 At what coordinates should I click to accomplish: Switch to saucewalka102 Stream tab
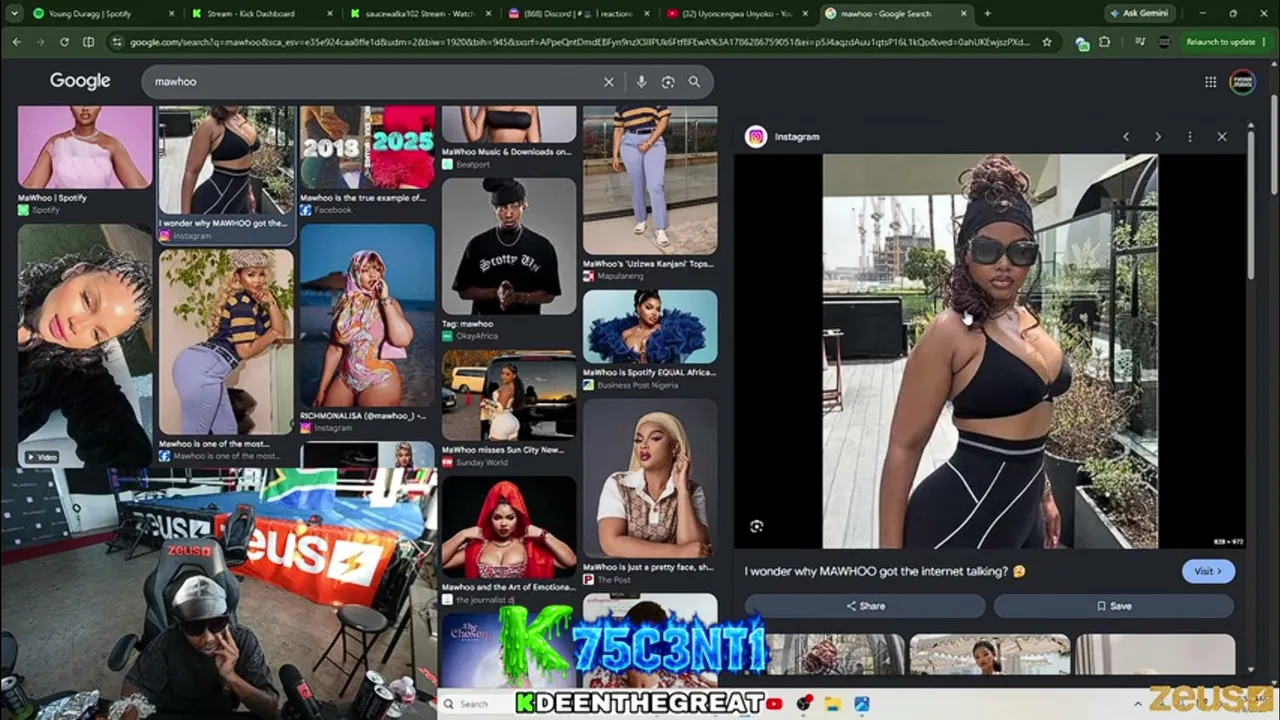click(416, 14)
